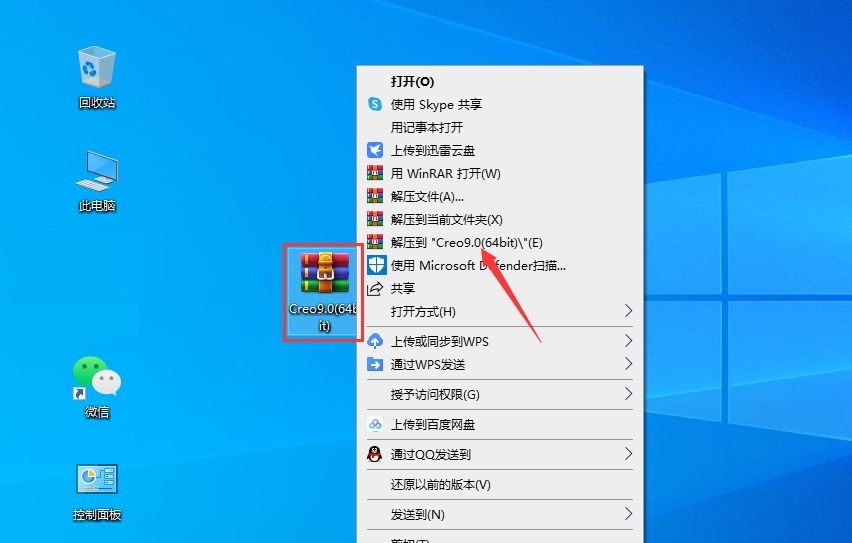Click the WPS cloud upload icon

pyautogui.click(x=375, y=341)
